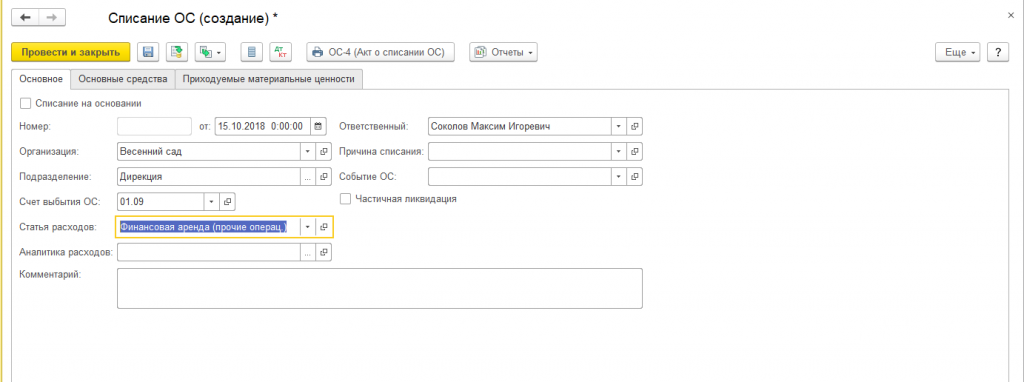Switch to the Основные средства tab

coord(123,79)
